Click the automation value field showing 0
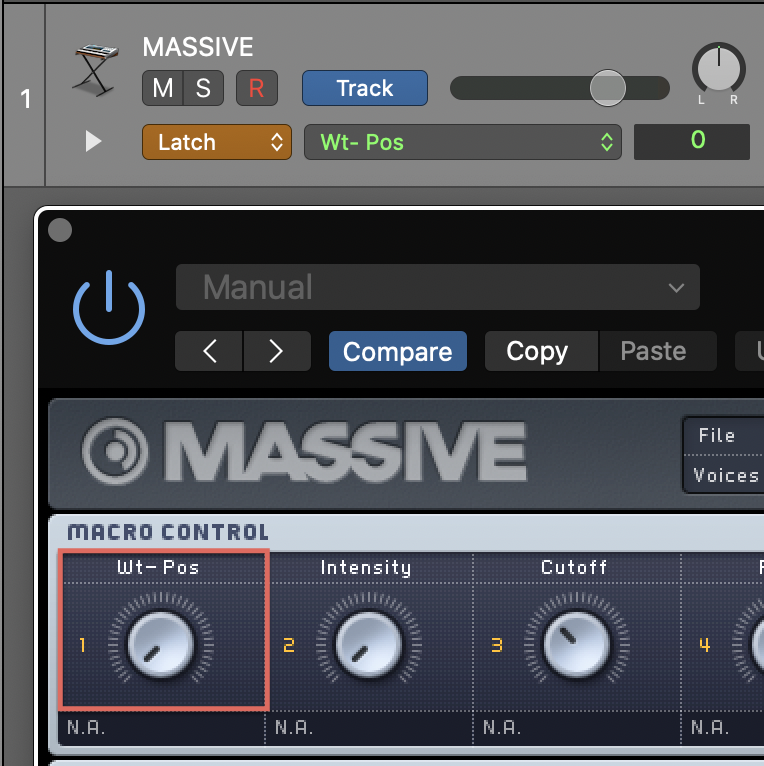764x766 pixels. coord(692,142)
